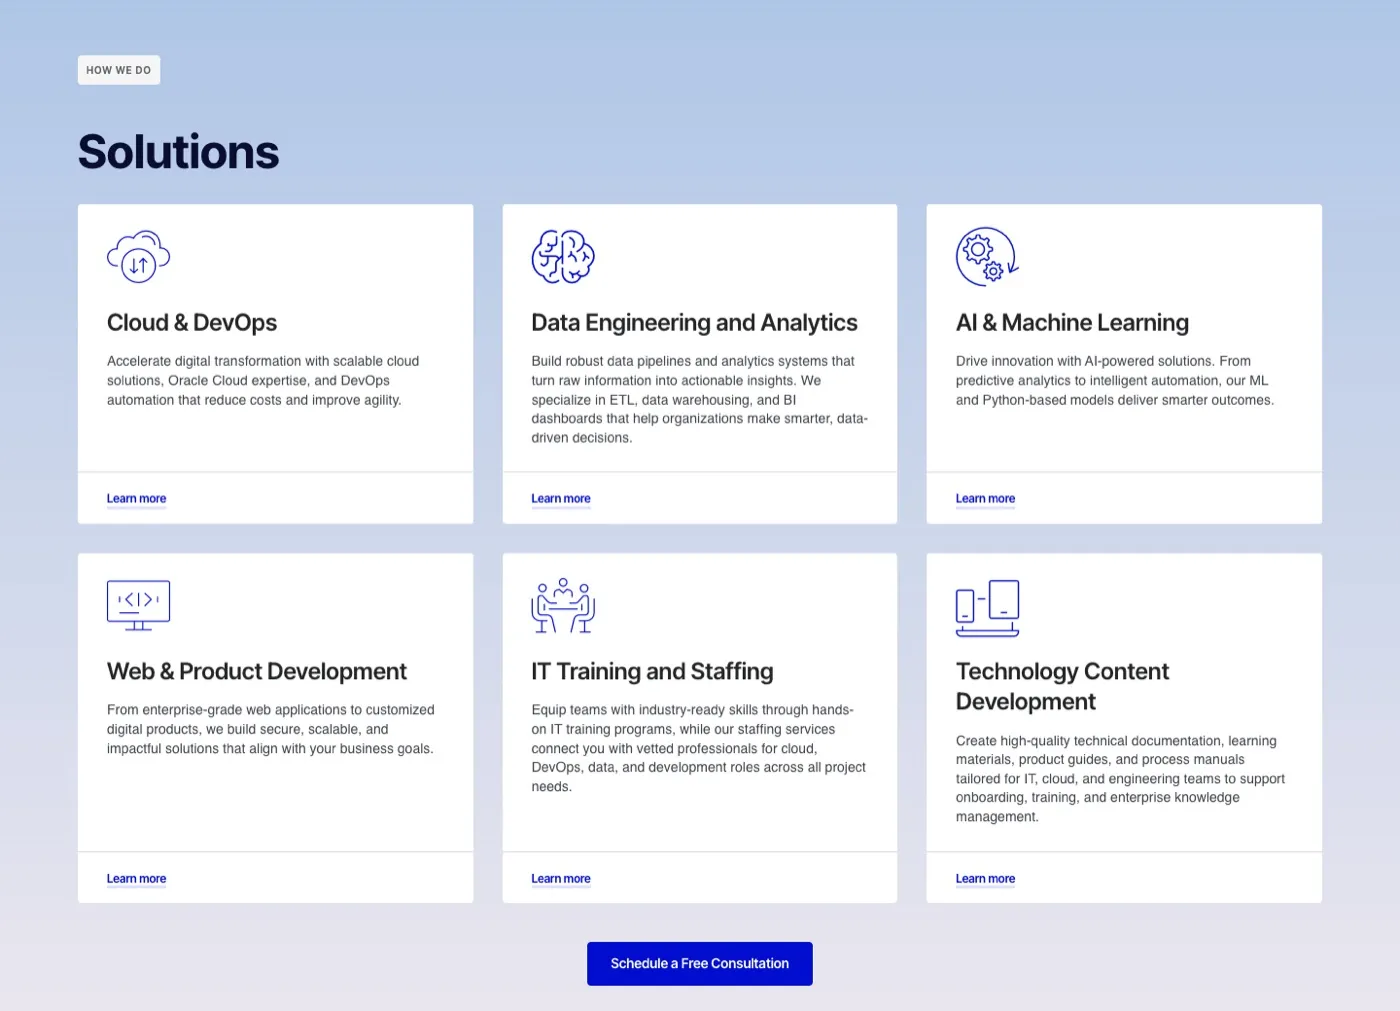Click Schedule a Free Consultation button
Viewport: 1400px width, 1011px height.
700,964
